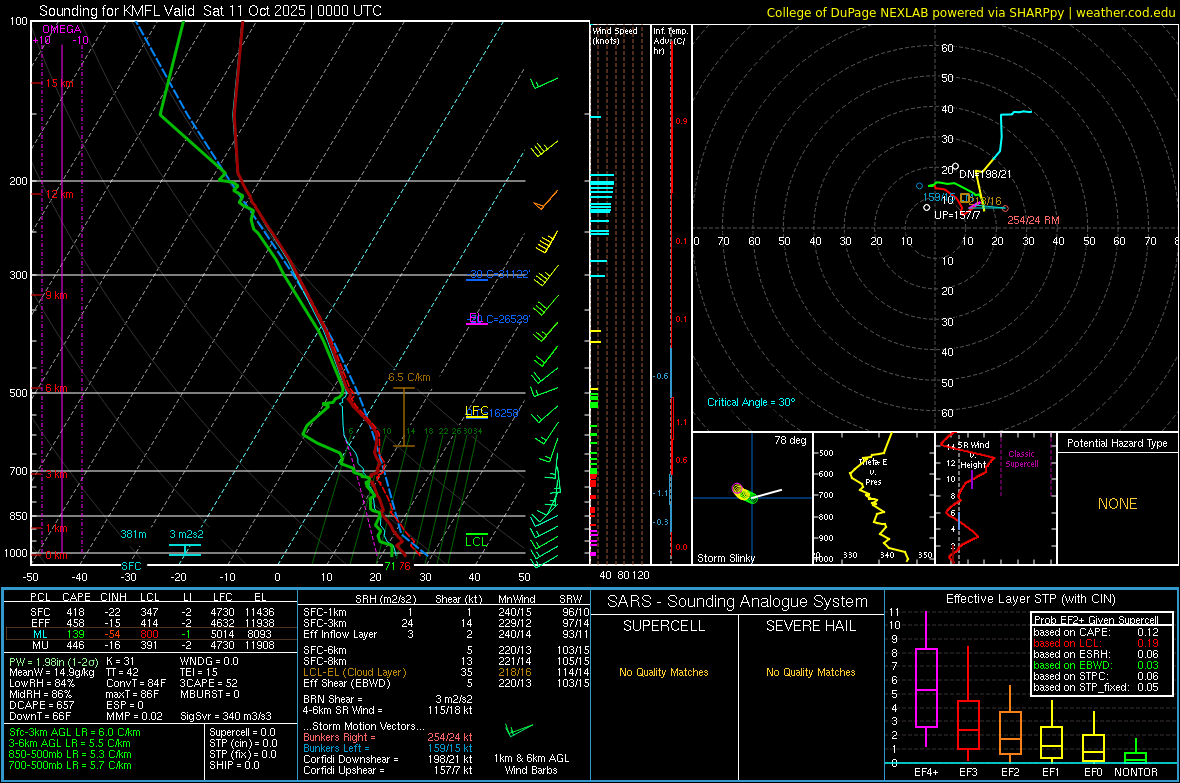Click the MMP = 0.02 value

tap(134, 716)
